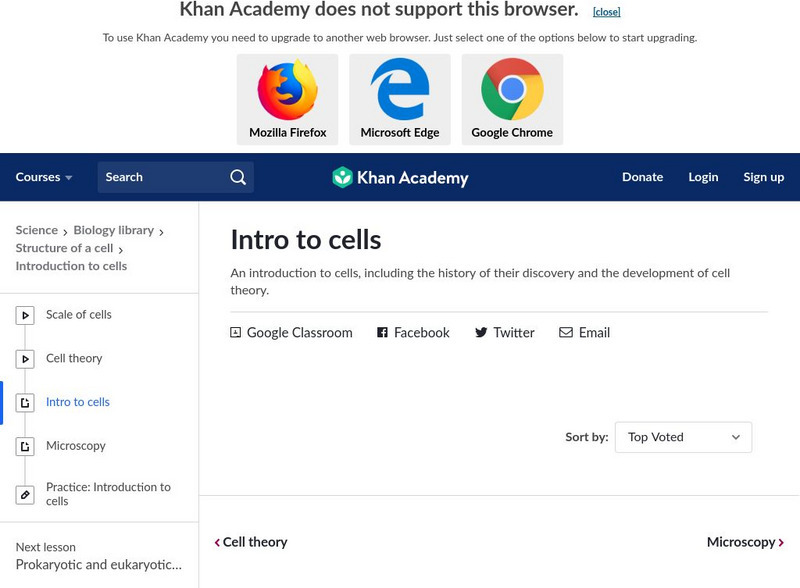Focus the Search input field
This screenshot has width=800, height=588.
pos(160,177)
